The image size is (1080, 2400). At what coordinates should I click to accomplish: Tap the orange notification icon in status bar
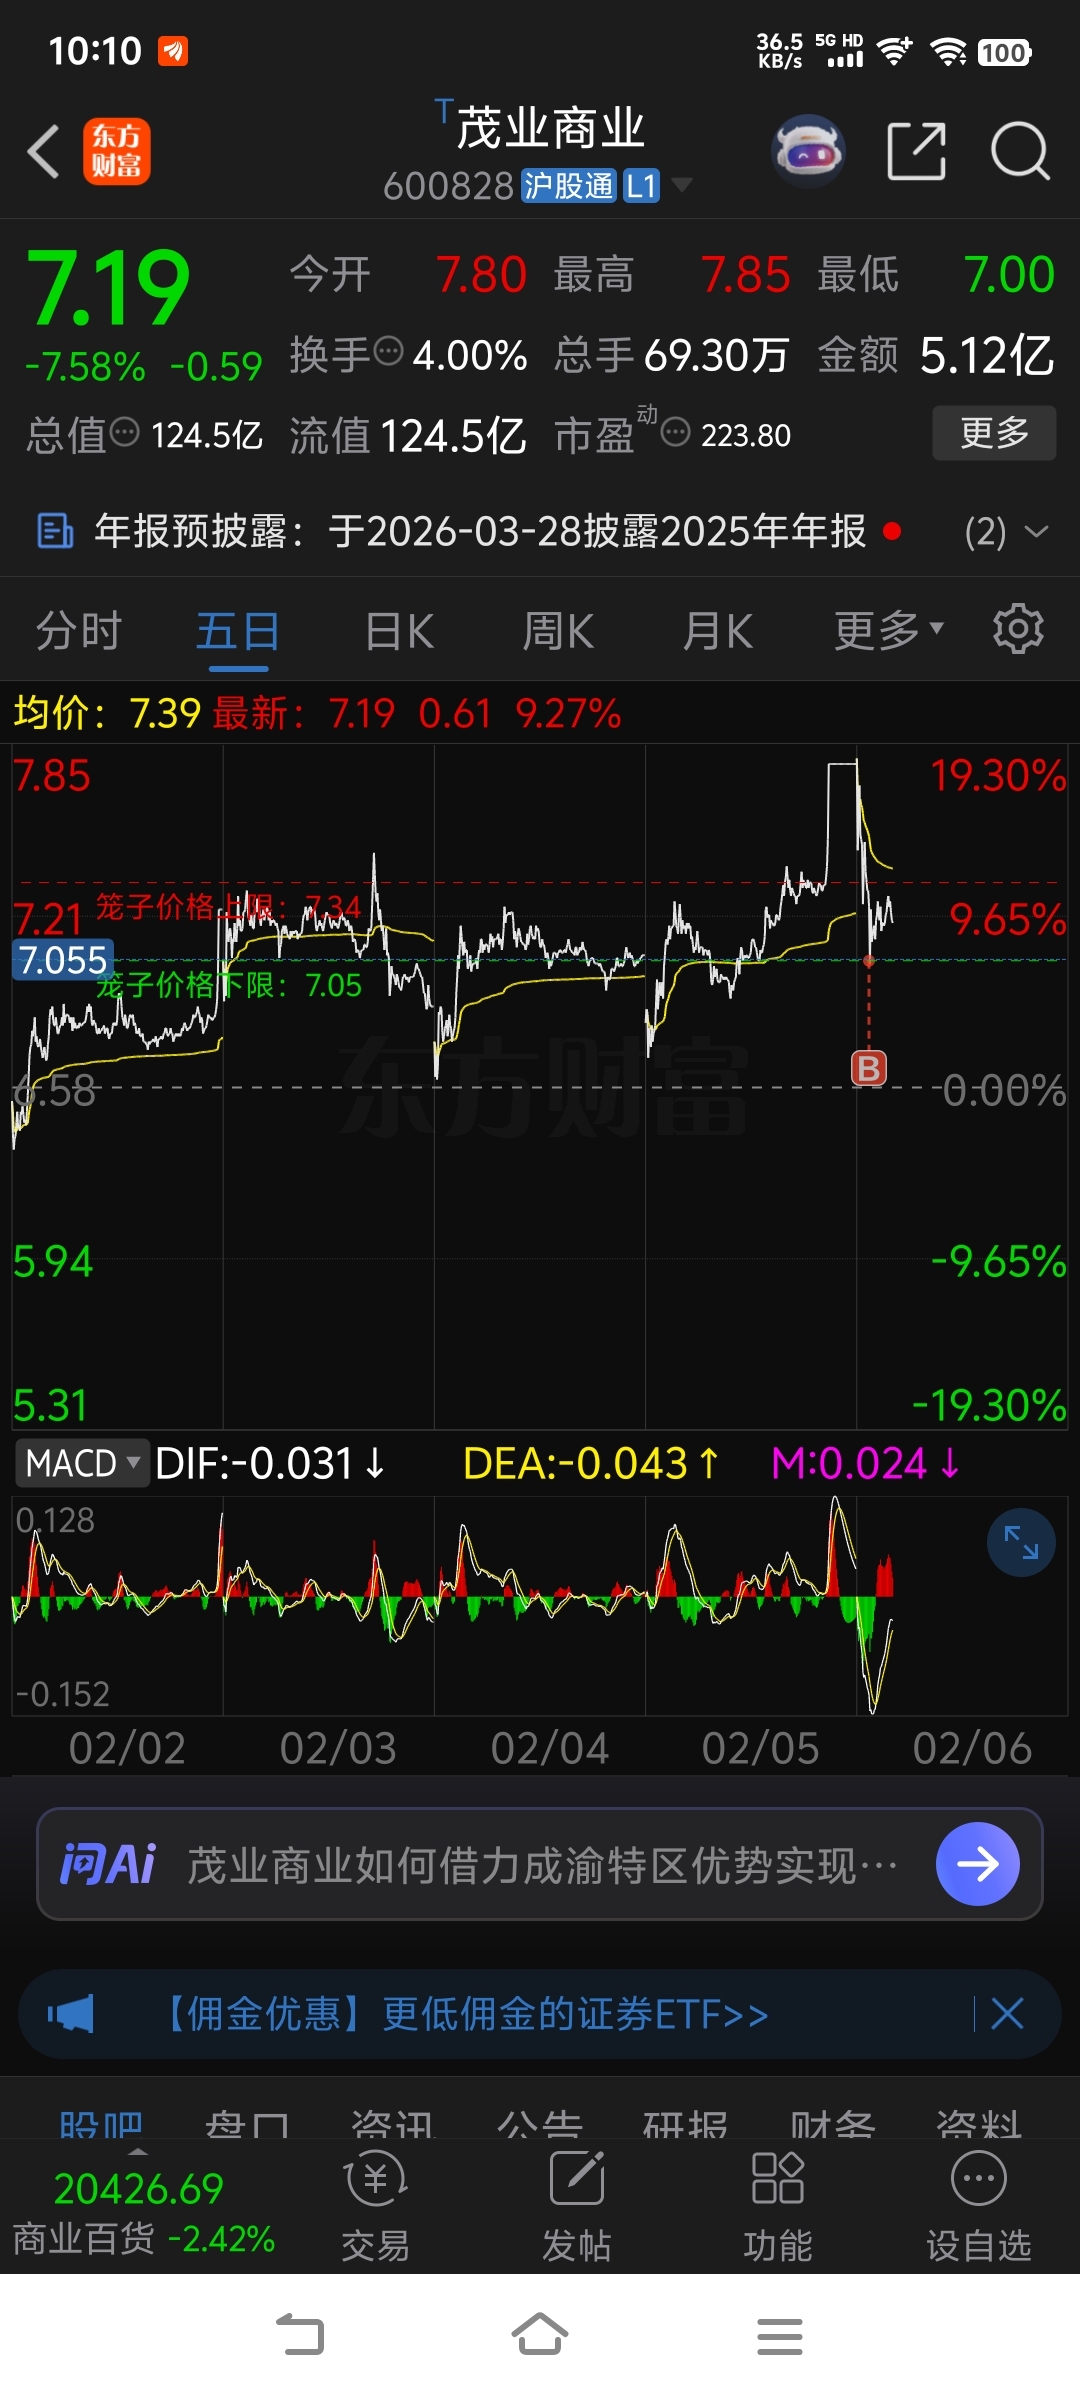174,51
